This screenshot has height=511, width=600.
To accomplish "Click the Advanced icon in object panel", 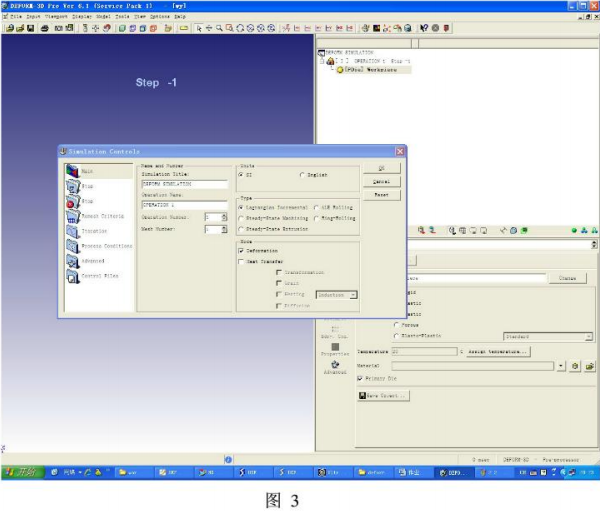I will [x=335, y=367].
